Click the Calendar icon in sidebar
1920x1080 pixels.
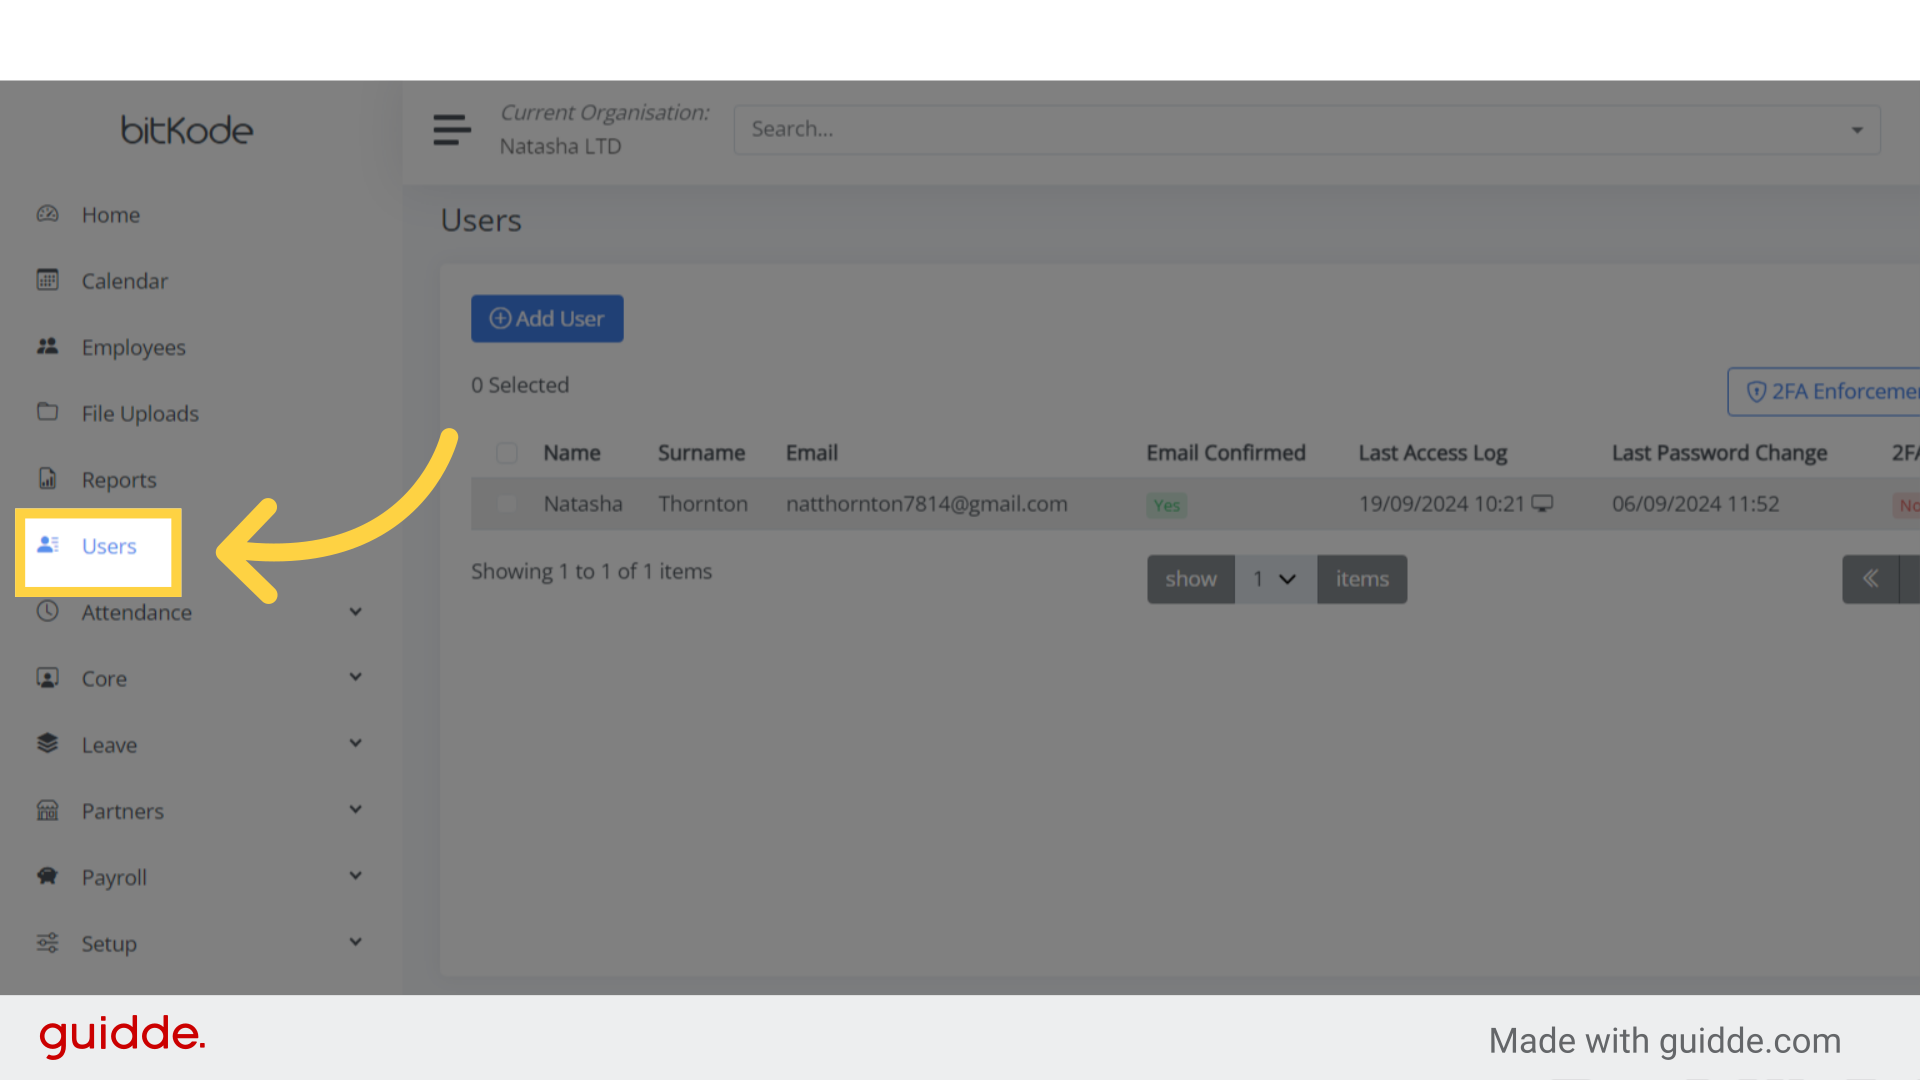point(48,280)
